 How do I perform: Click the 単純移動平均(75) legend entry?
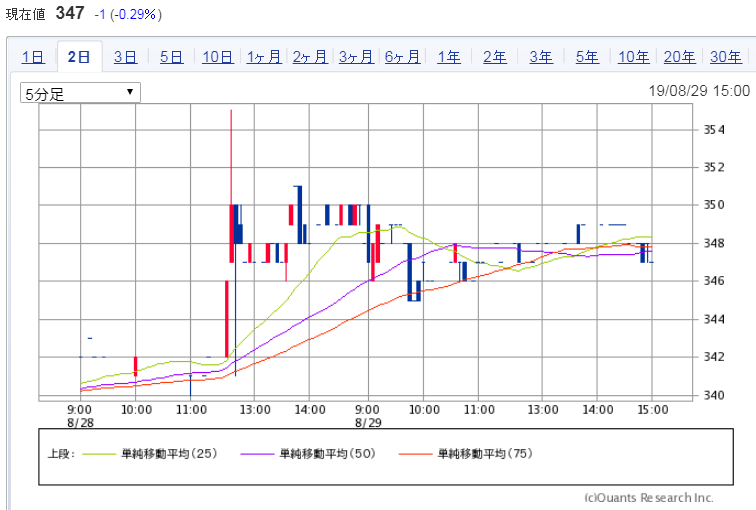[485, 454]
